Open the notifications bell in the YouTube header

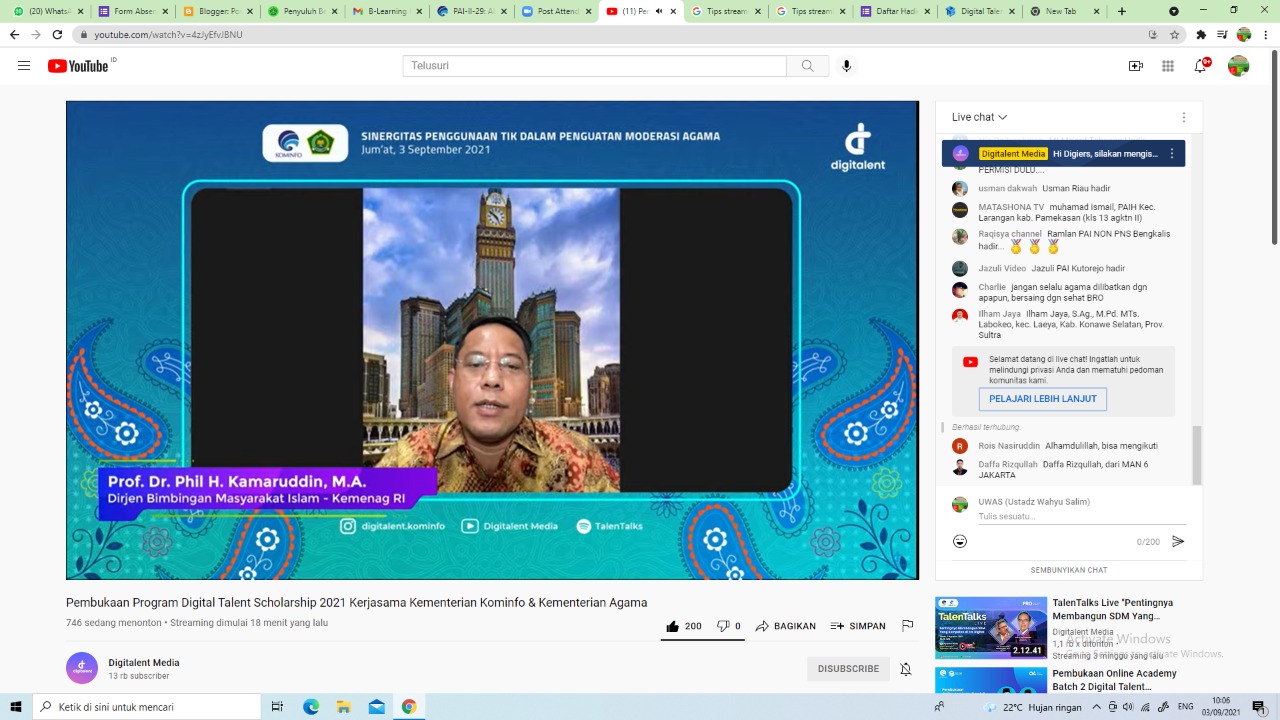1200,66
